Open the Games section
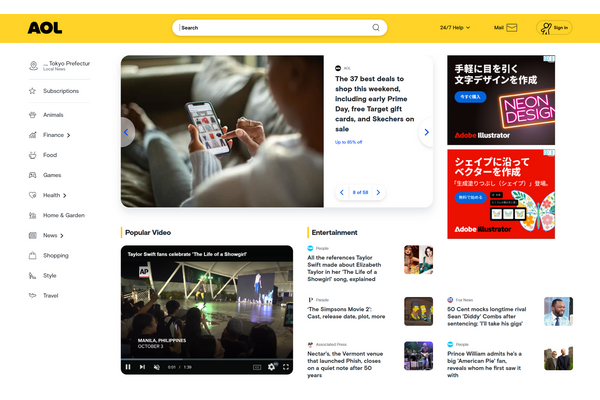The width and height of the screenshot is (600, 400). click(51, 175)
